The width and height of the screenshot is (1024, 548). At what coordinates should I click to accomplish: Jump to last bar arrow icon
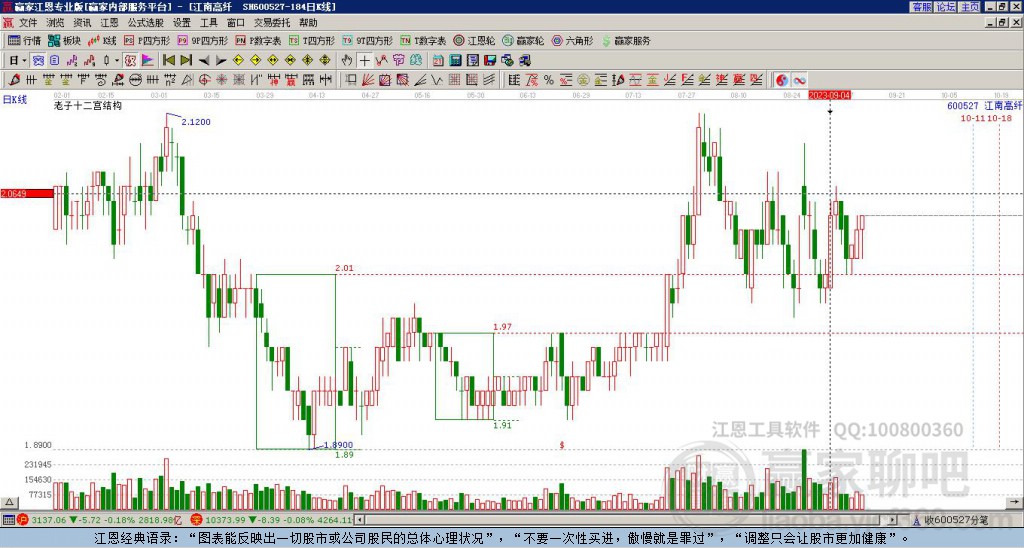pyautogui.click(x=186, y=61)
